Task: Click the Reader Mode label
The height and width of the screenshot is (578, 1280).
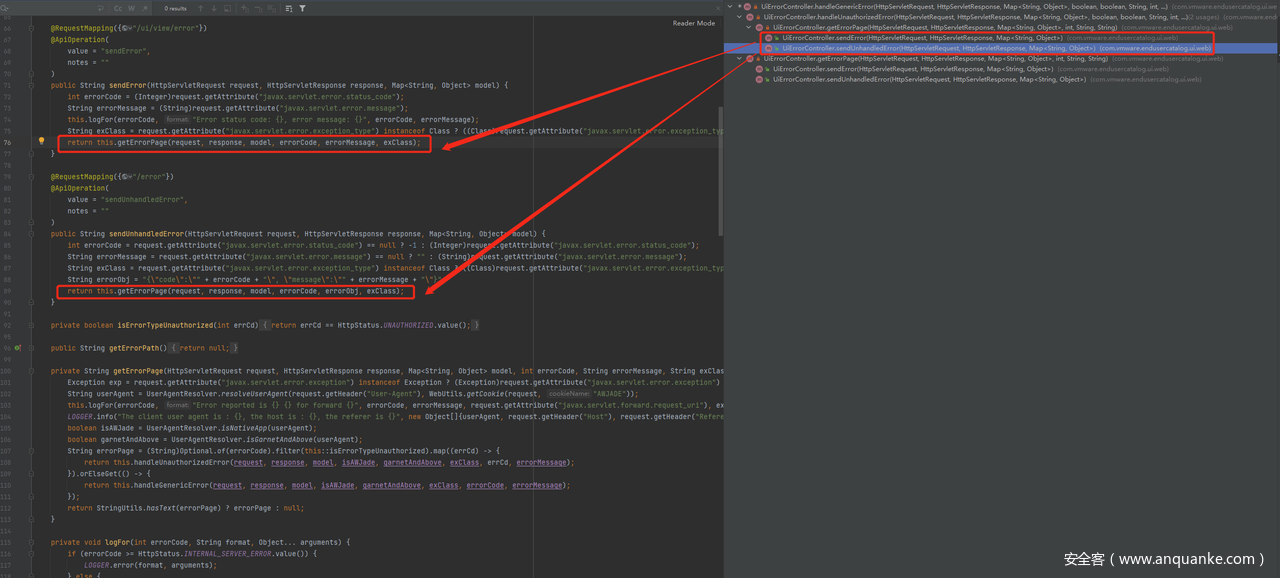Action: coord(693,23)
